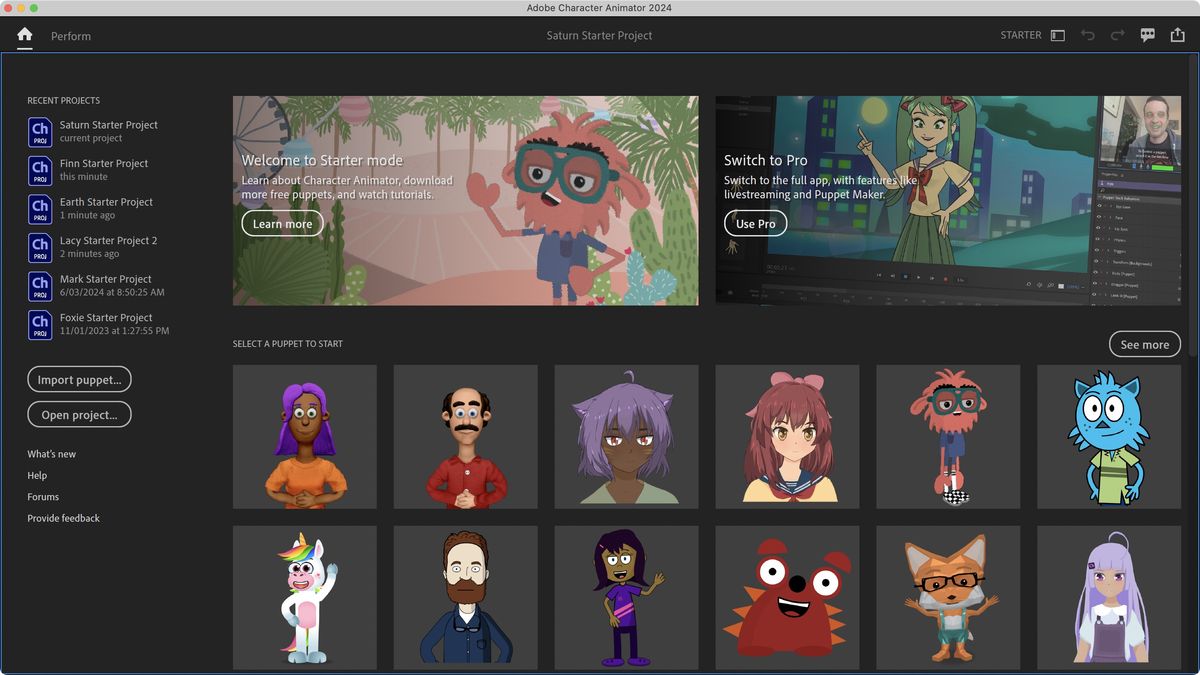
Task: Open the Finn Starter Project file icon
Action: point(40,169)
